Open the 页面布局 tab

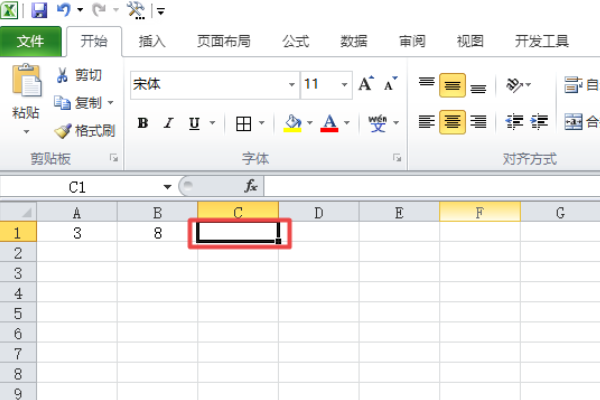pos(224,41)
